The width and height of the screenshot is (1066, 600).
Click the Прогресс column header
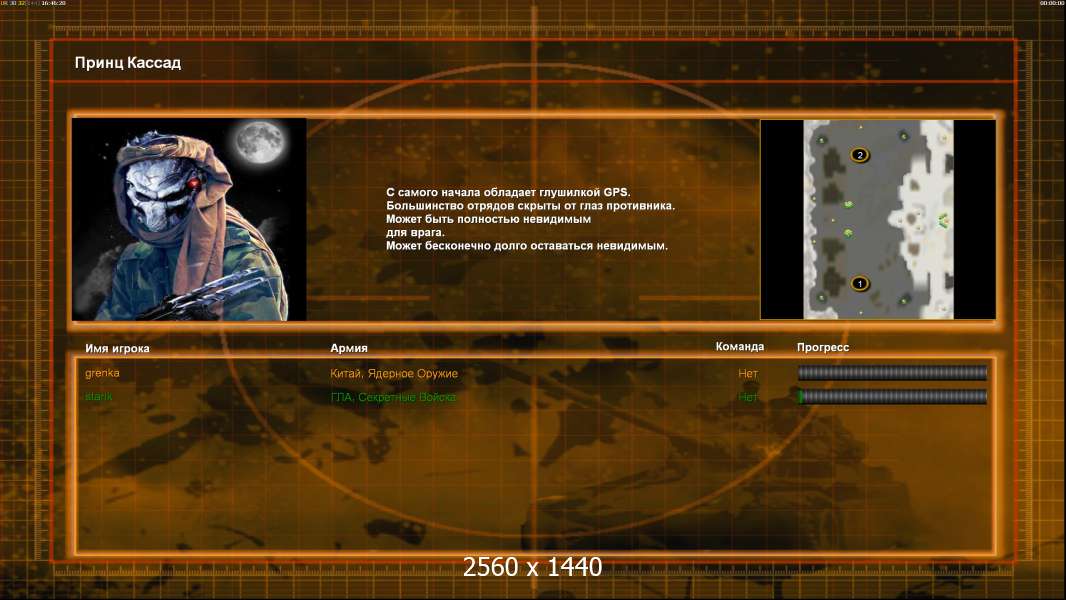coord(823,347)
